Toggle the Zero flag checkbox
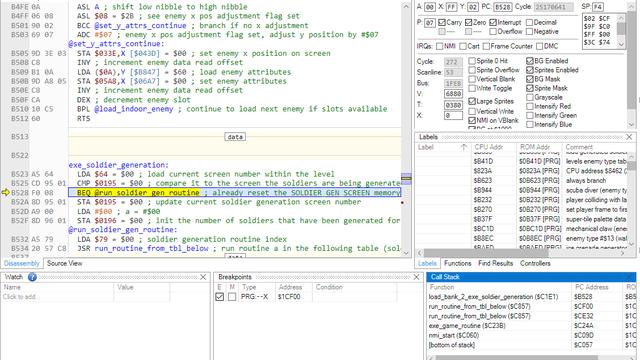Screen dimensions: 640x360 pyautogui.click(x=469, y=22)
